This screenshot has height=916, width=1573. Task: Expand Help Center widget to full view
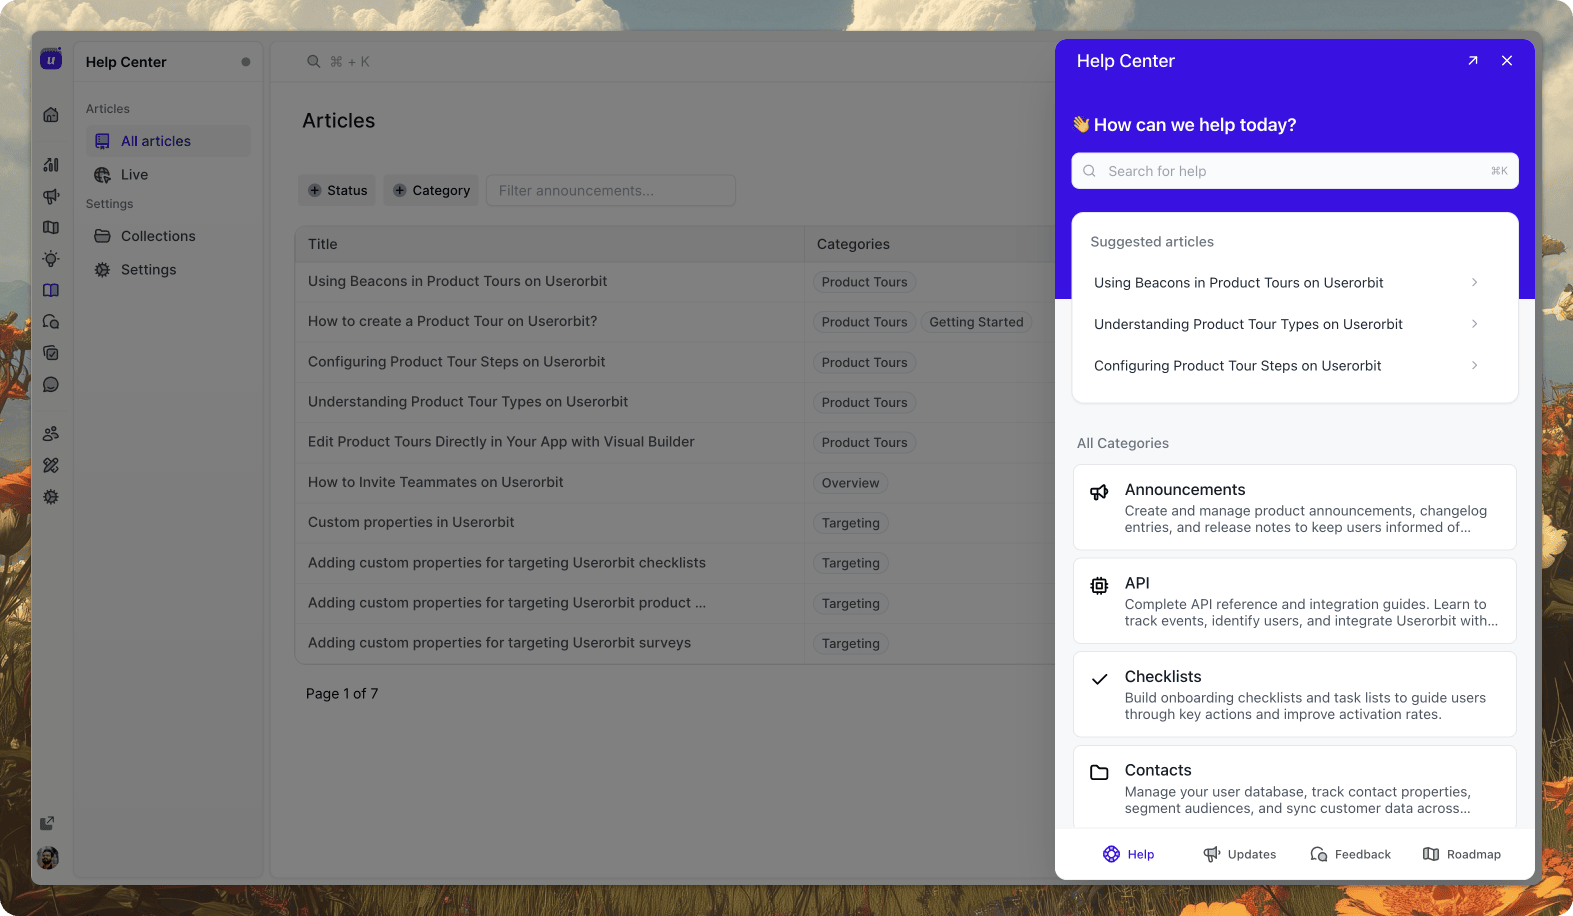(x=1473, y=61)
